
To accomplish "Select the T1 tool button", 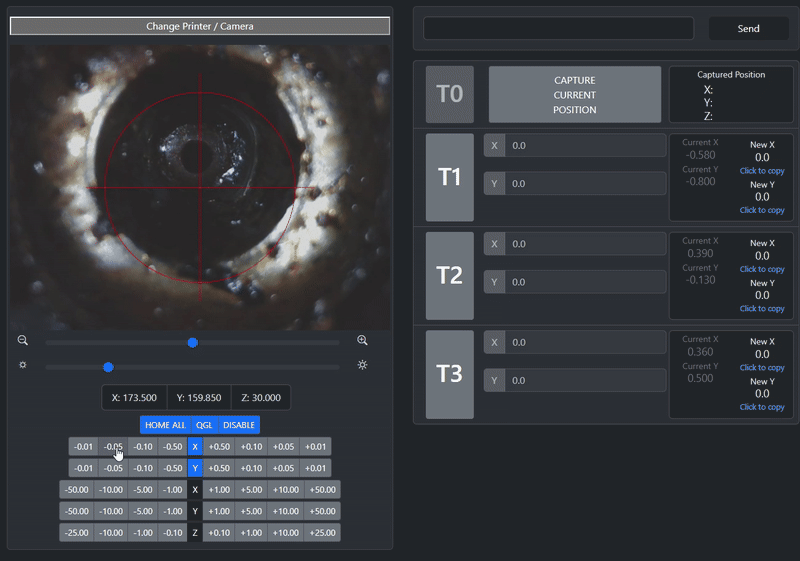I will [x=449, y=177].
